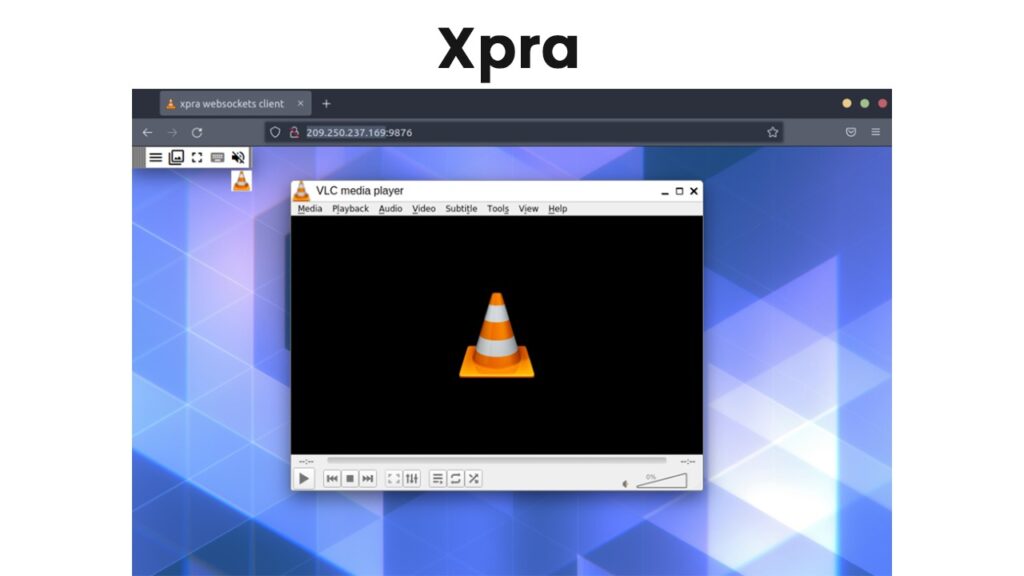This screenshot has width=1024, height=576.
Task: Click the VLC remaining time label
Action: (688, 462)
